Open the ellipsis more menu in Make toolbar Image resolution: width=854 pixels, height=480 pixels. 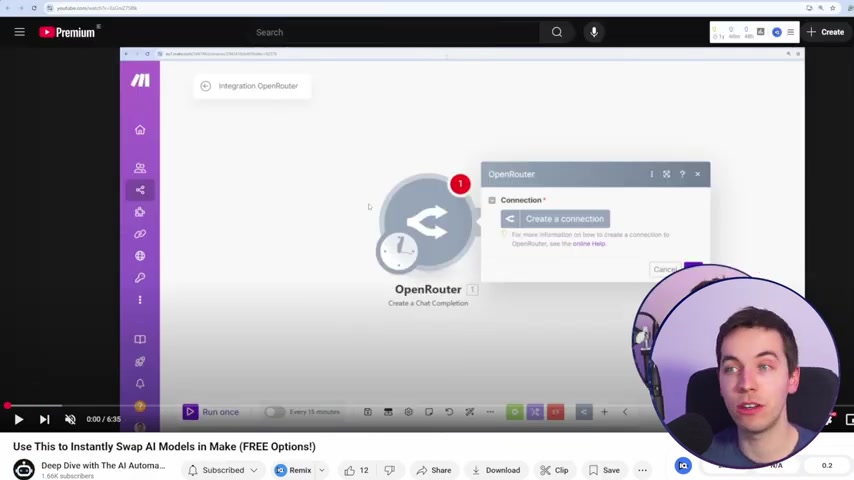pyautogui.click(x=490, y=412)
